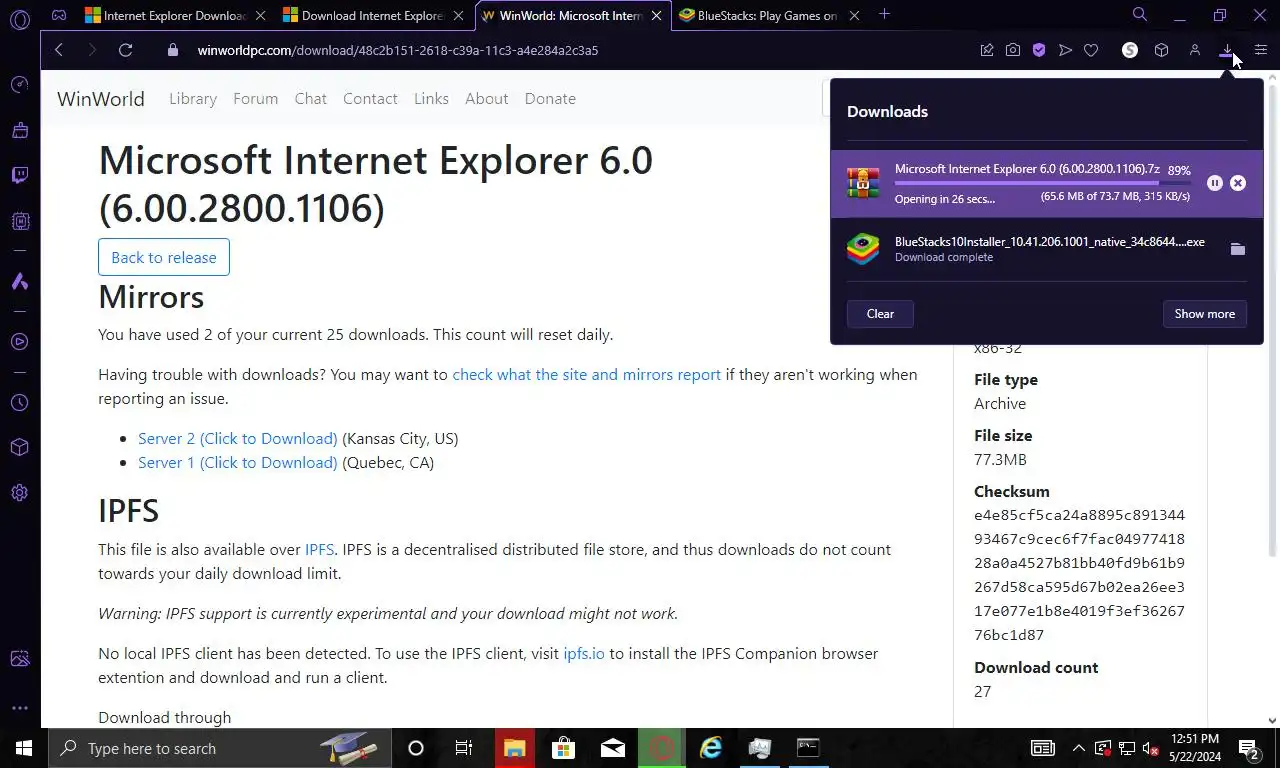
Task: Open My Flow paper plane icon
Action: 1065,50
